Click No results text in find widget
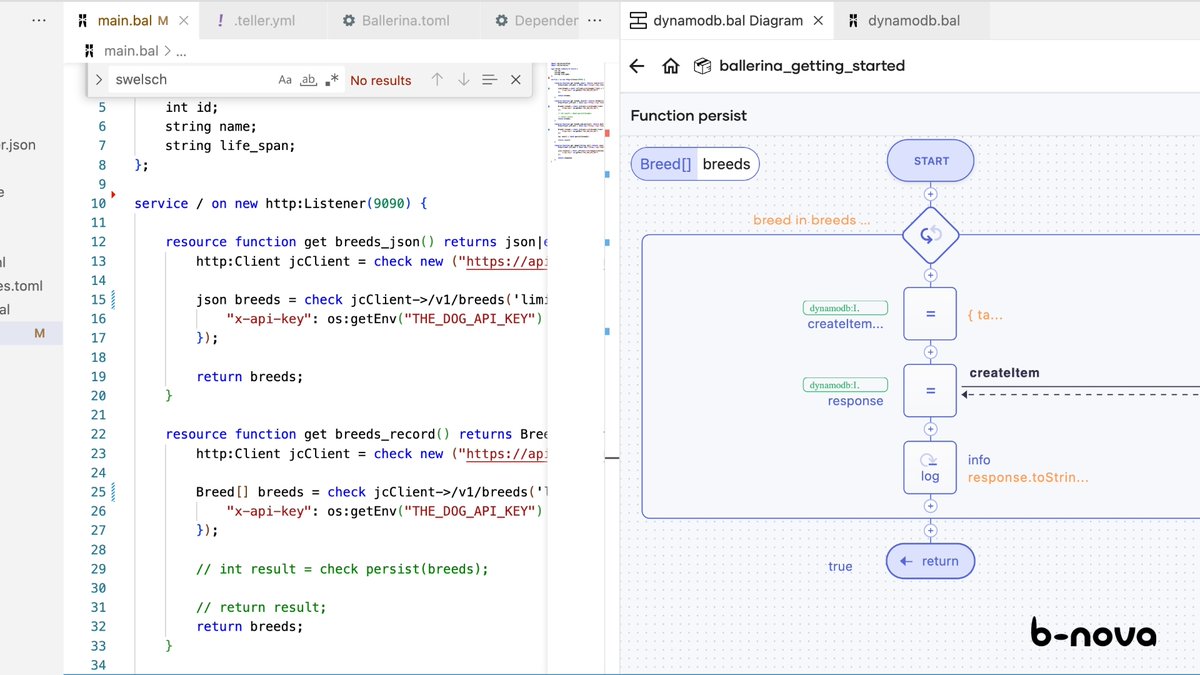Screen dimensions: 1200x675 [x=380, y=81]
